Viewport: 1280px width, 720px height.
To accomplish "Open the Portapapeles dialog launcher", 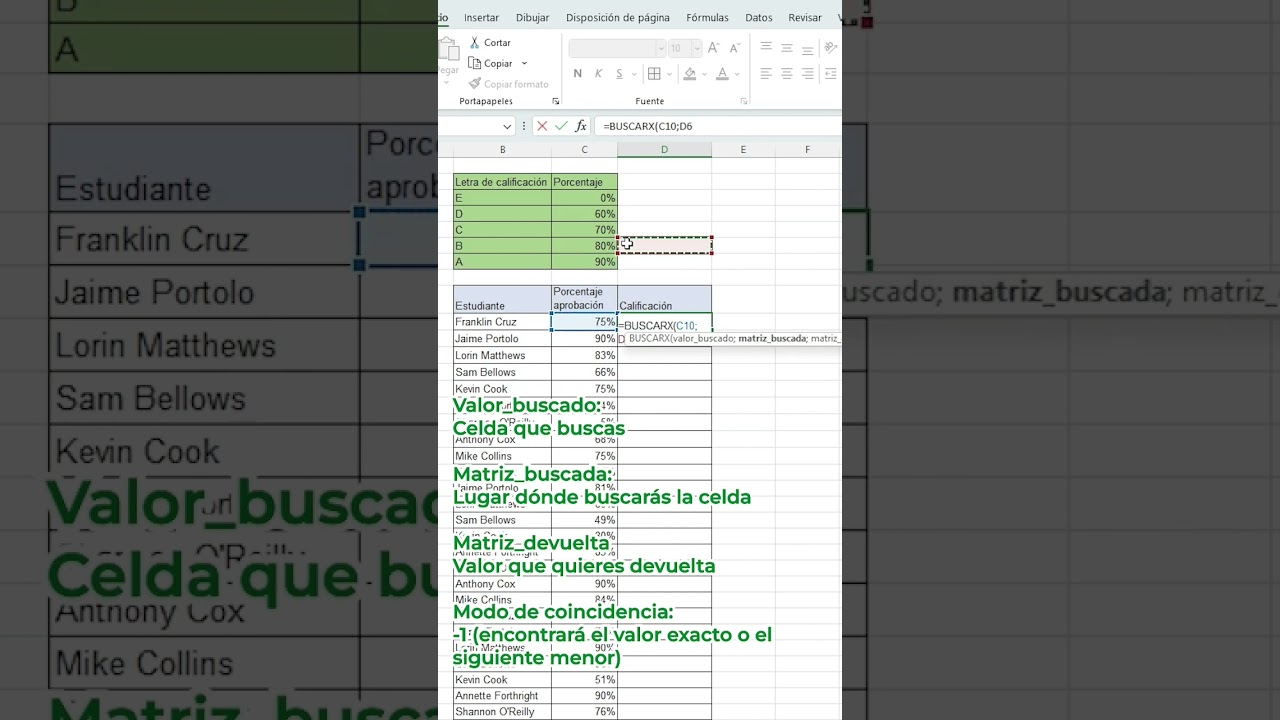I will [x=556, y=102].
